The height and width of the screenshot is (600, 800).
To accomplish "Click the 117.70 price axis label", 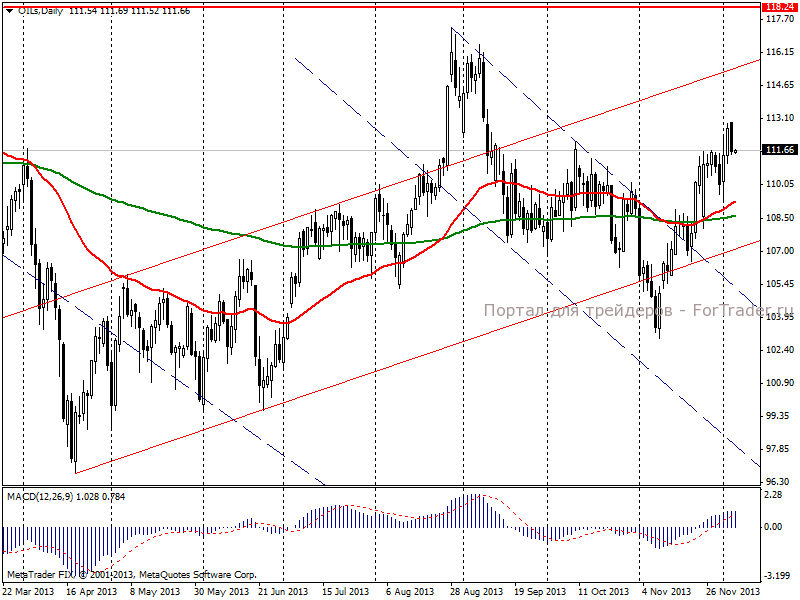I will point(780,19).
